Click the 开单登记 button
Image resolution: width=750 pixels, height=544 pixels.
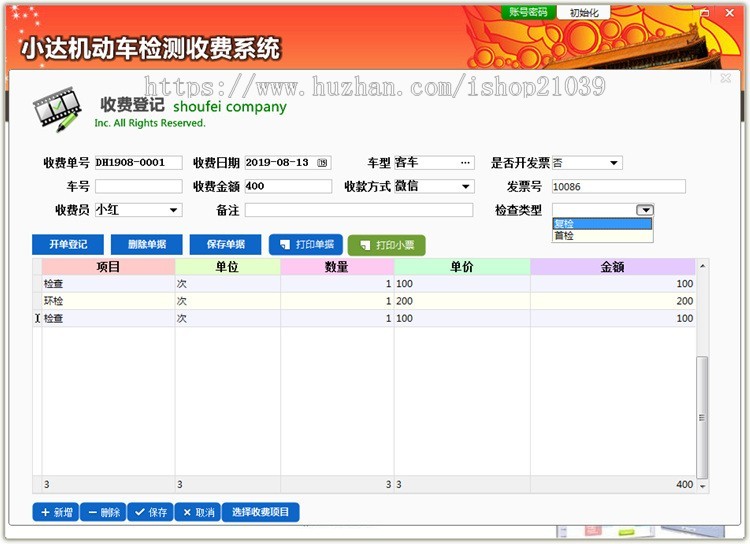click(x=68, y=244)
